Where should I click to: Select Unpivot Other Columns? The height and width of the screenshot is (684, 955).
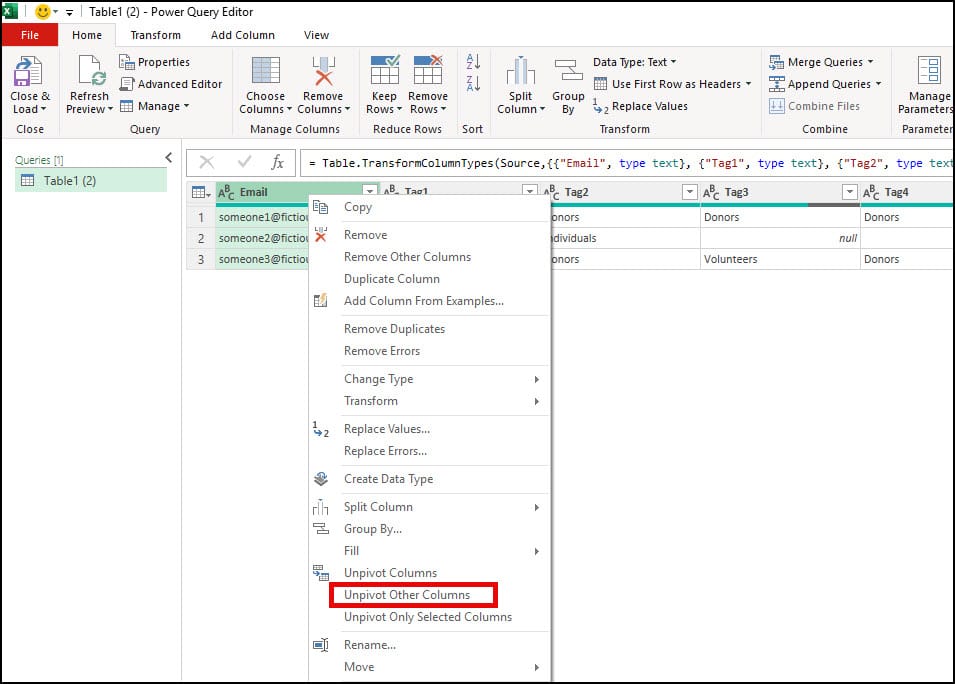(x=412, y=595)
